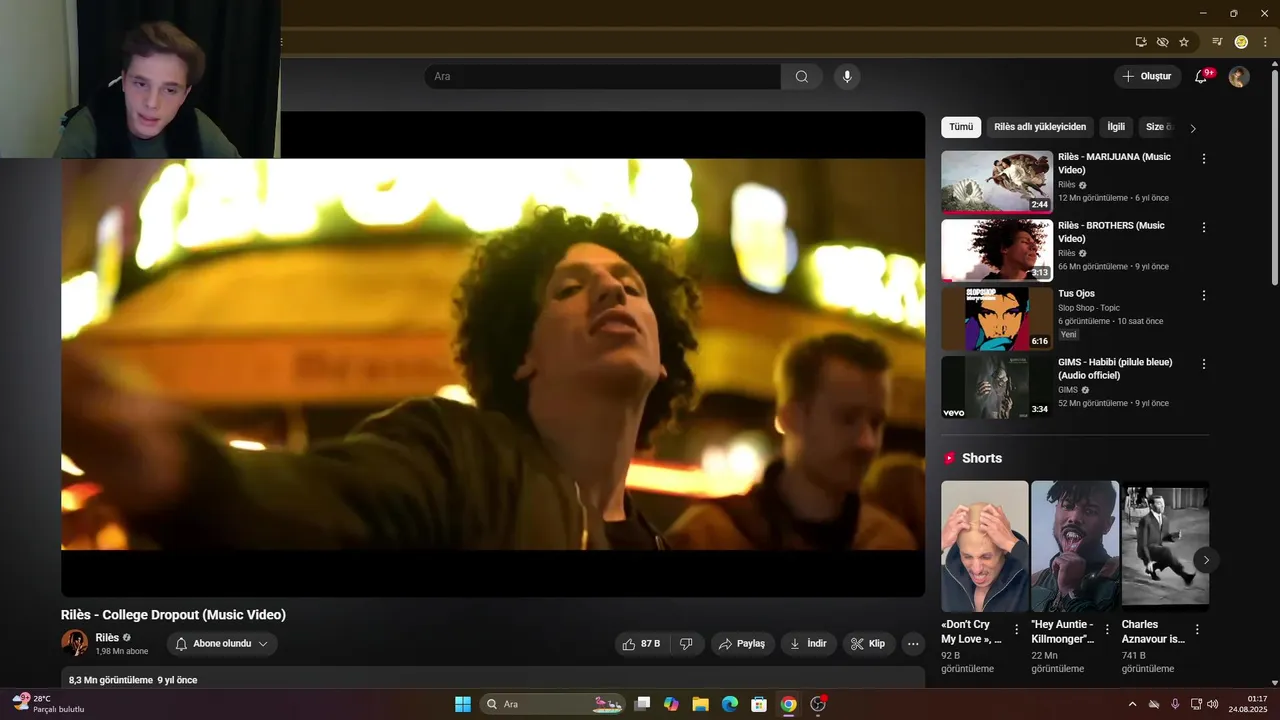Start voice search with microphone icon

(x=847, y=77)
